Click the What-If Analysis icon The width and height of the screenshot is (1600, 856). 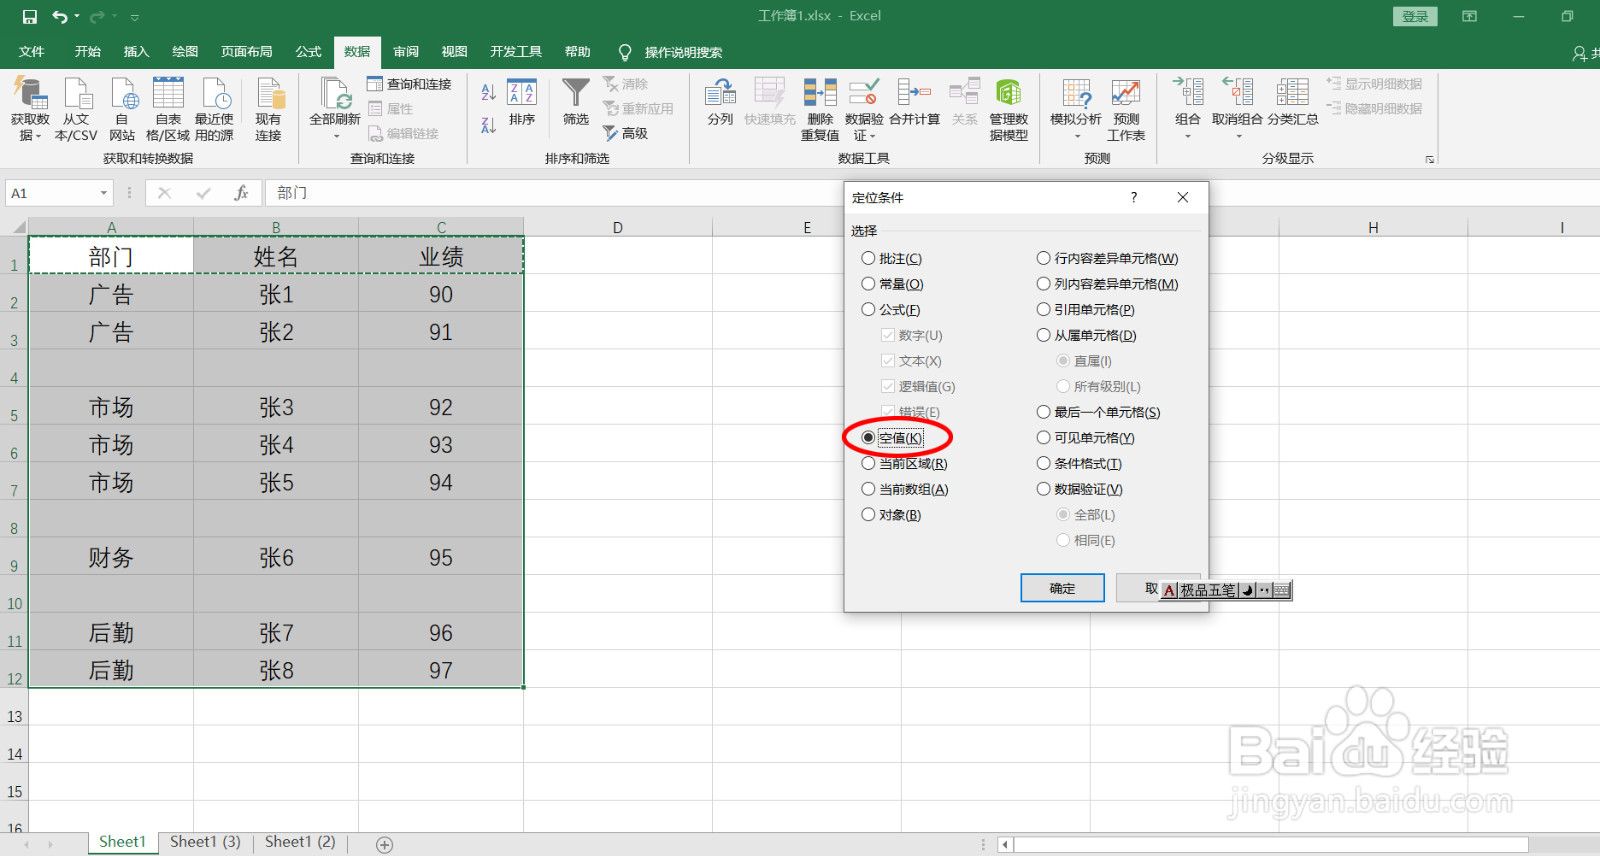click(x=1076, y=95)
